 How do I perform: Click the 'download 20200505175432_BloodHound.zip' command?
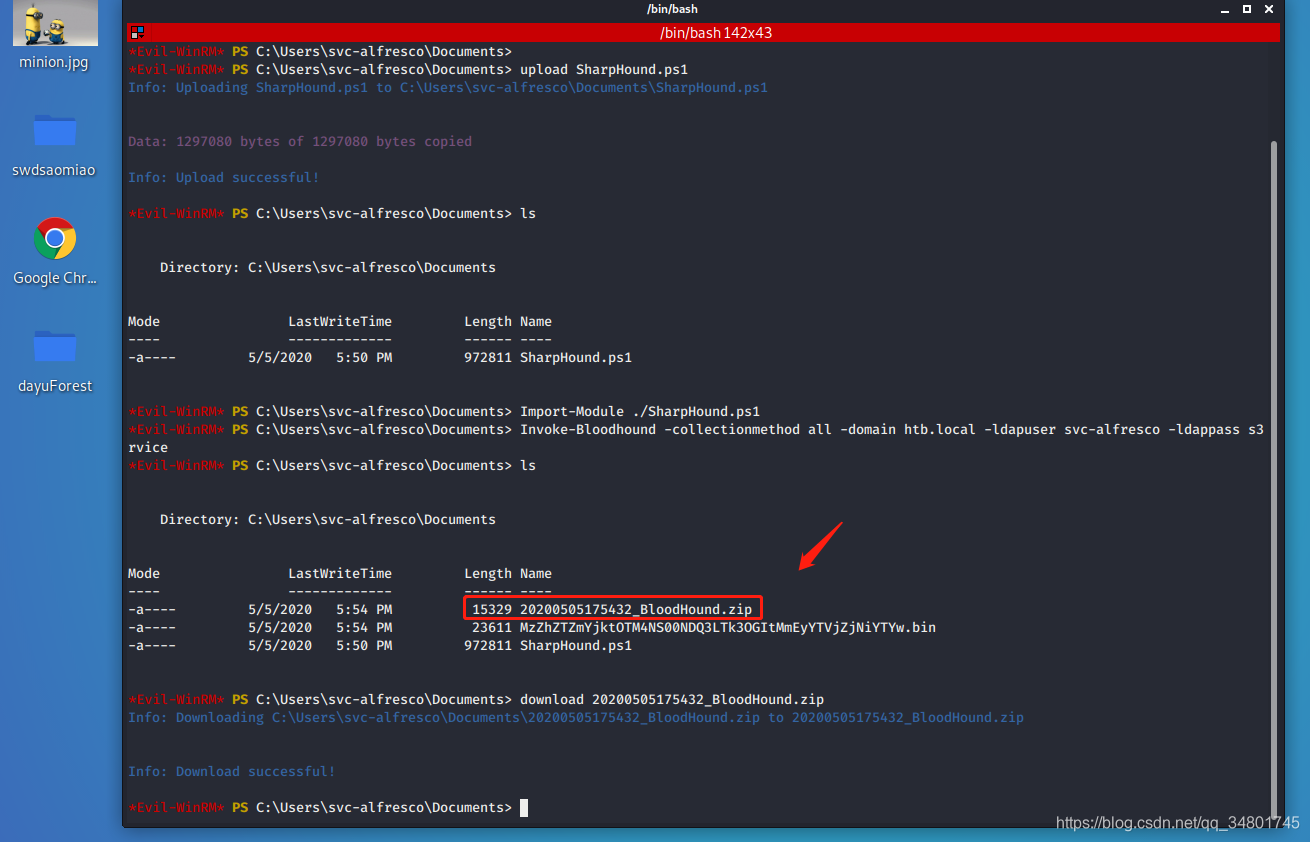pos(672,700)
